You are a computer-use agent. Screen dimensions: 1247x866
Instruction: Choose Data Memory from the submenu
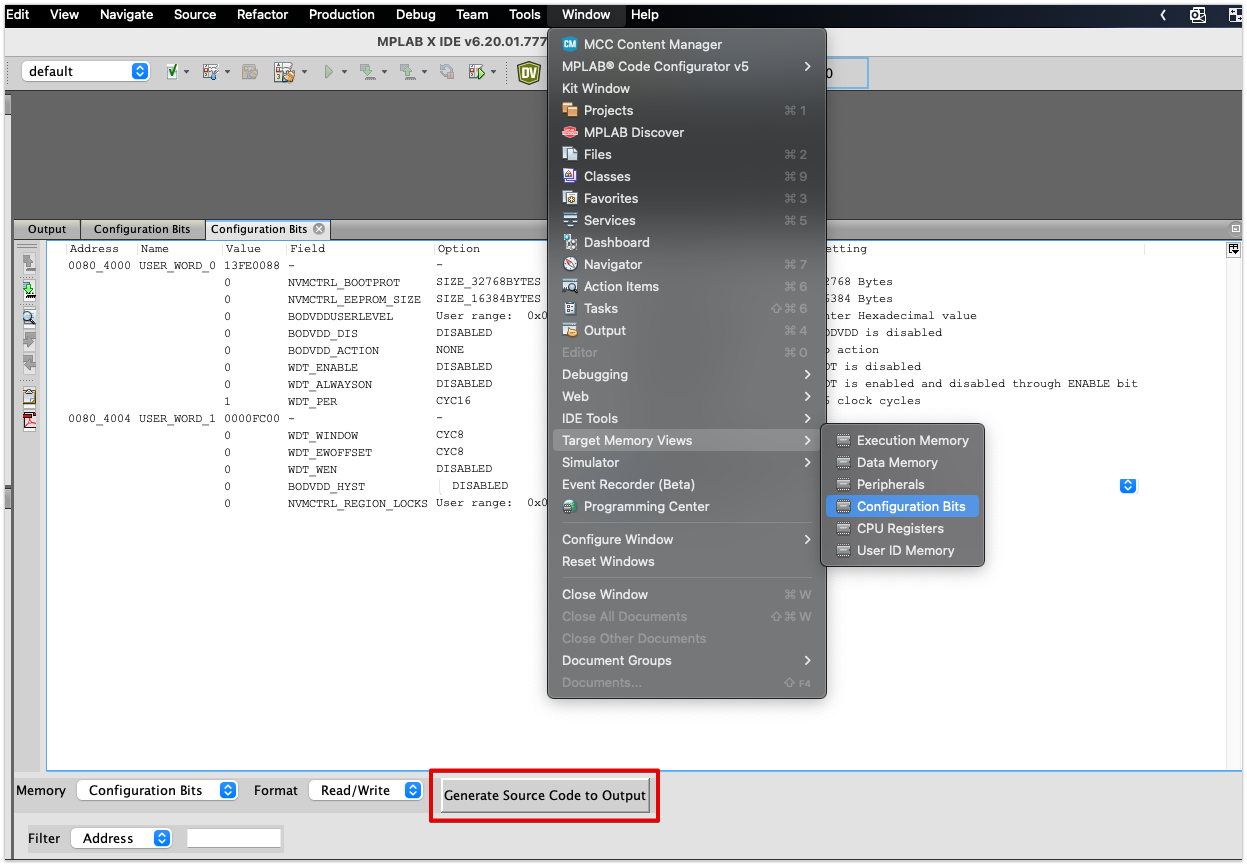[902, 462]
